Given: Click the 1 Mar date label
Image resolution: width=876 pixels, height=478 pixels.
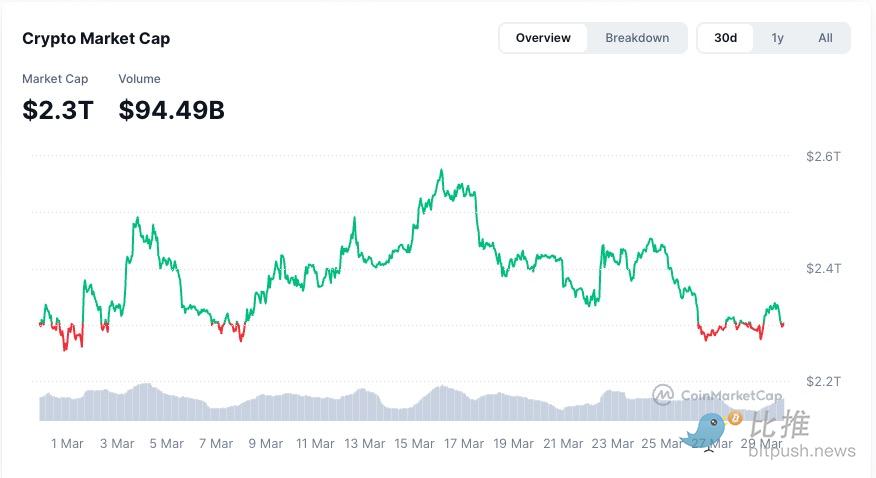Looking at the screenshot, I should tap(67, 443).
